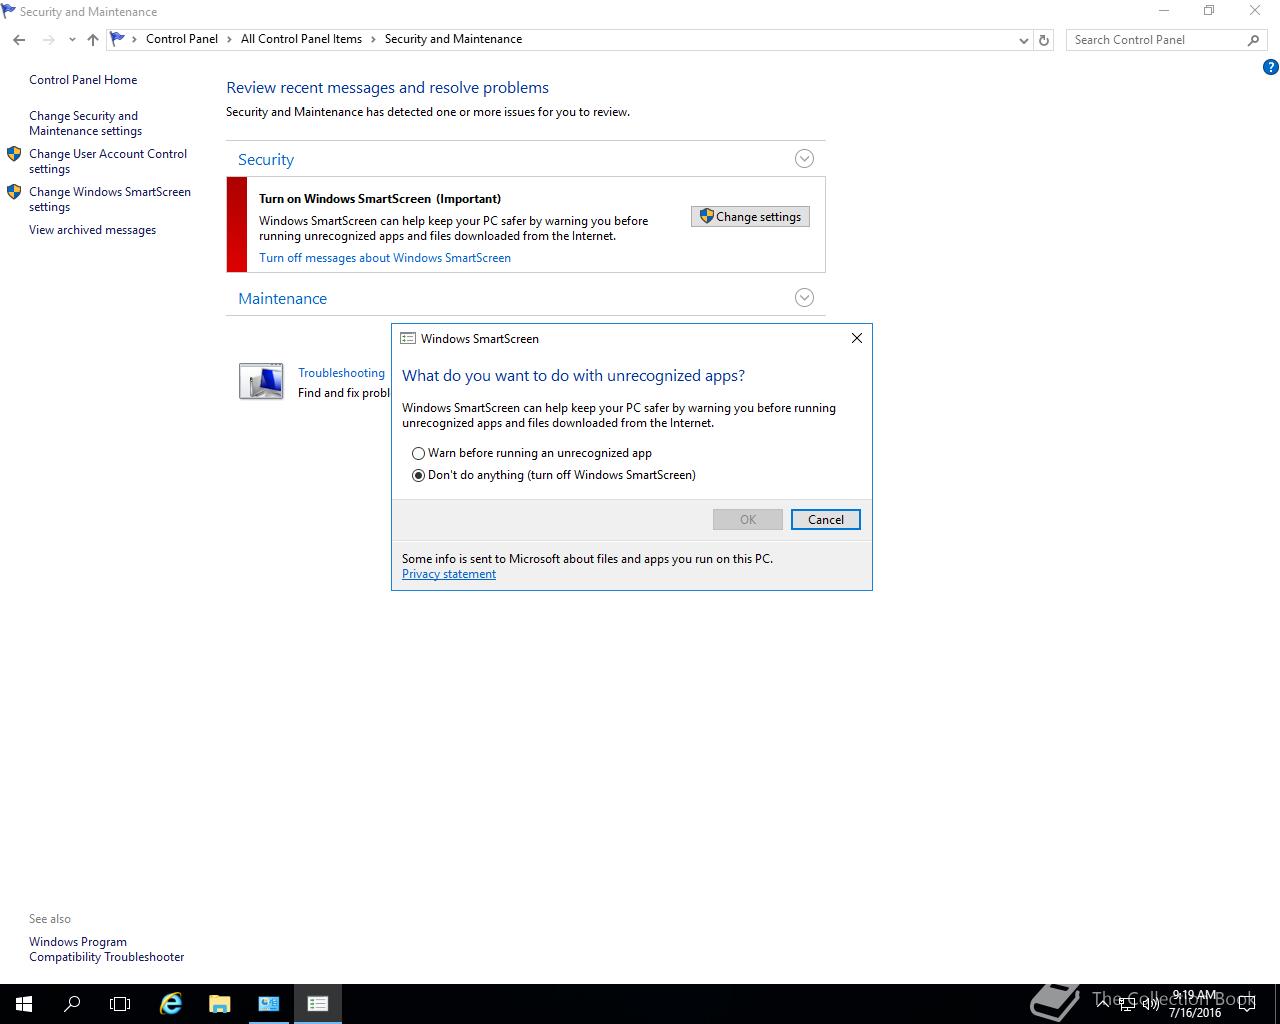Open recent locations dropdown arrow
This screenshot has width=1280, height=1024.
click(72, 40)
